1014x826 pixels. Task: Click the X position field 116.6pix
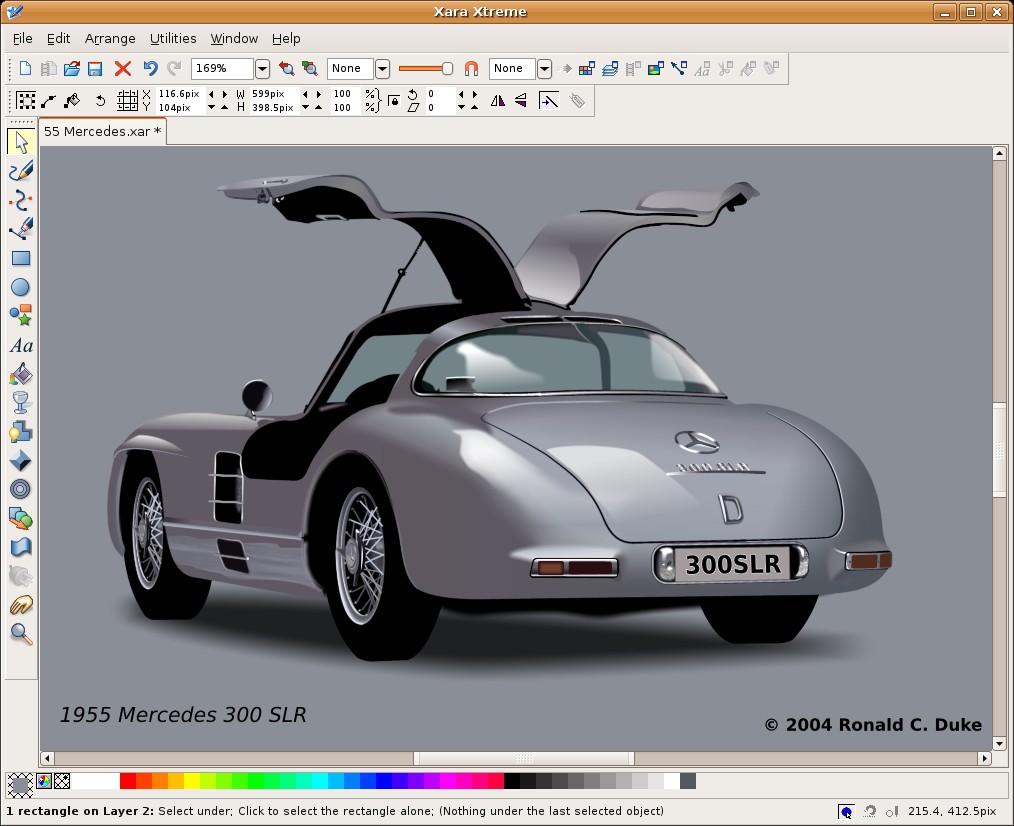tap(179, 94)
